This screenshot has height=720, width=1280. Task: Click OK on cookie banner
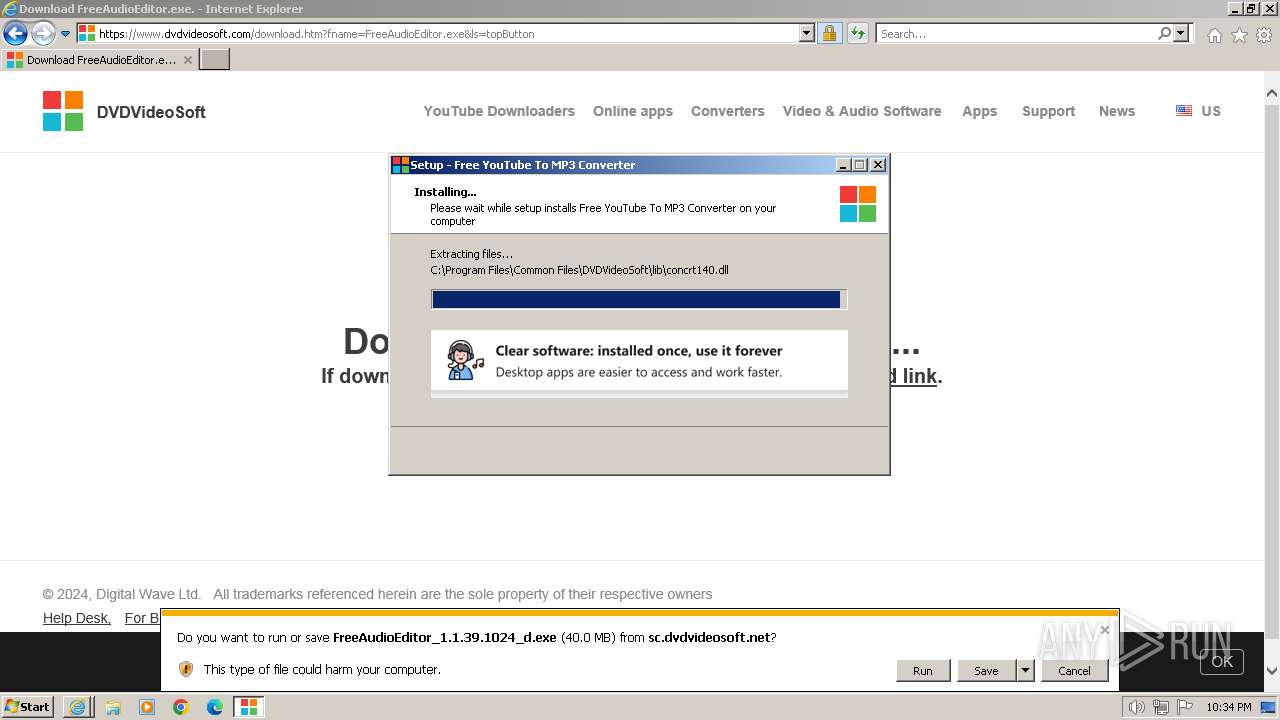tap(1222, 661)
